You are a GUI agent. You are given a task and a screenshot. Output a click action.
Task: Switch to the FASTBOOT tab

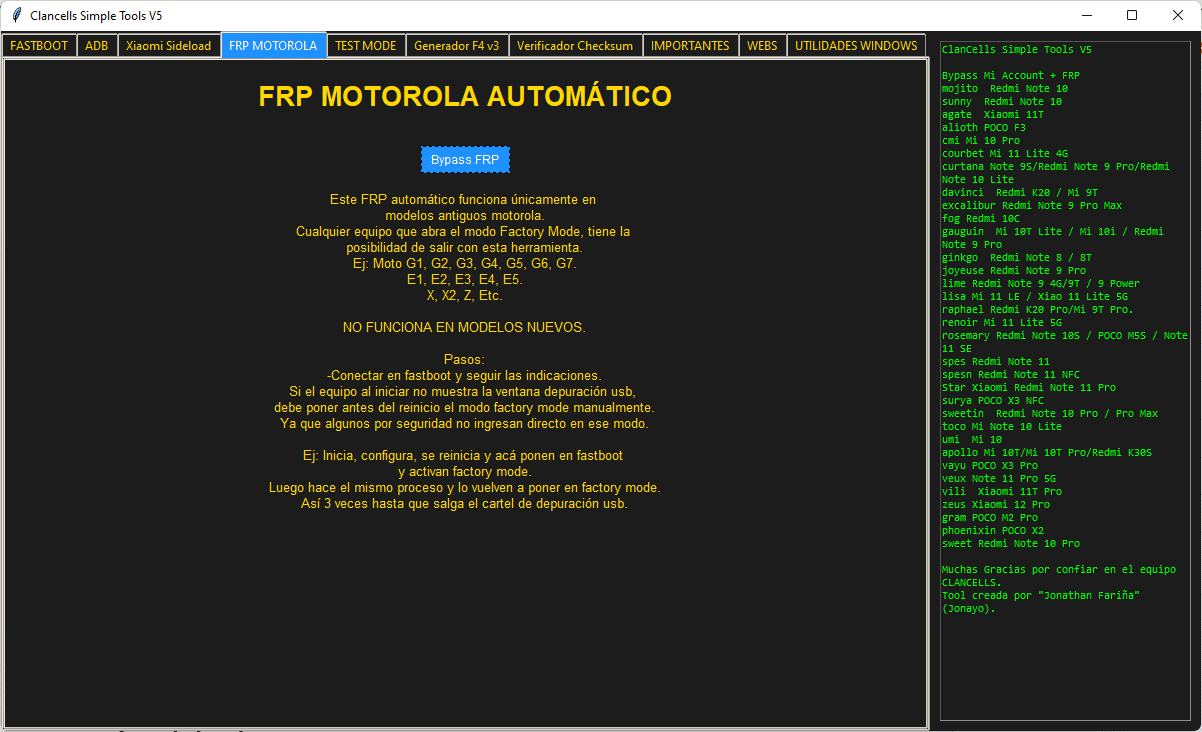point(39,46)
